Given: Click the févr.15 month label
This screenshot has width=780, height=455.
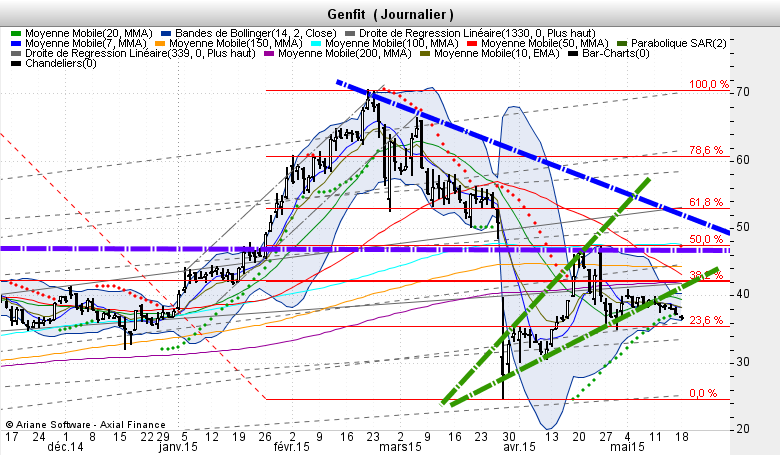Looking at the screenshot, I should coord(292,447).
